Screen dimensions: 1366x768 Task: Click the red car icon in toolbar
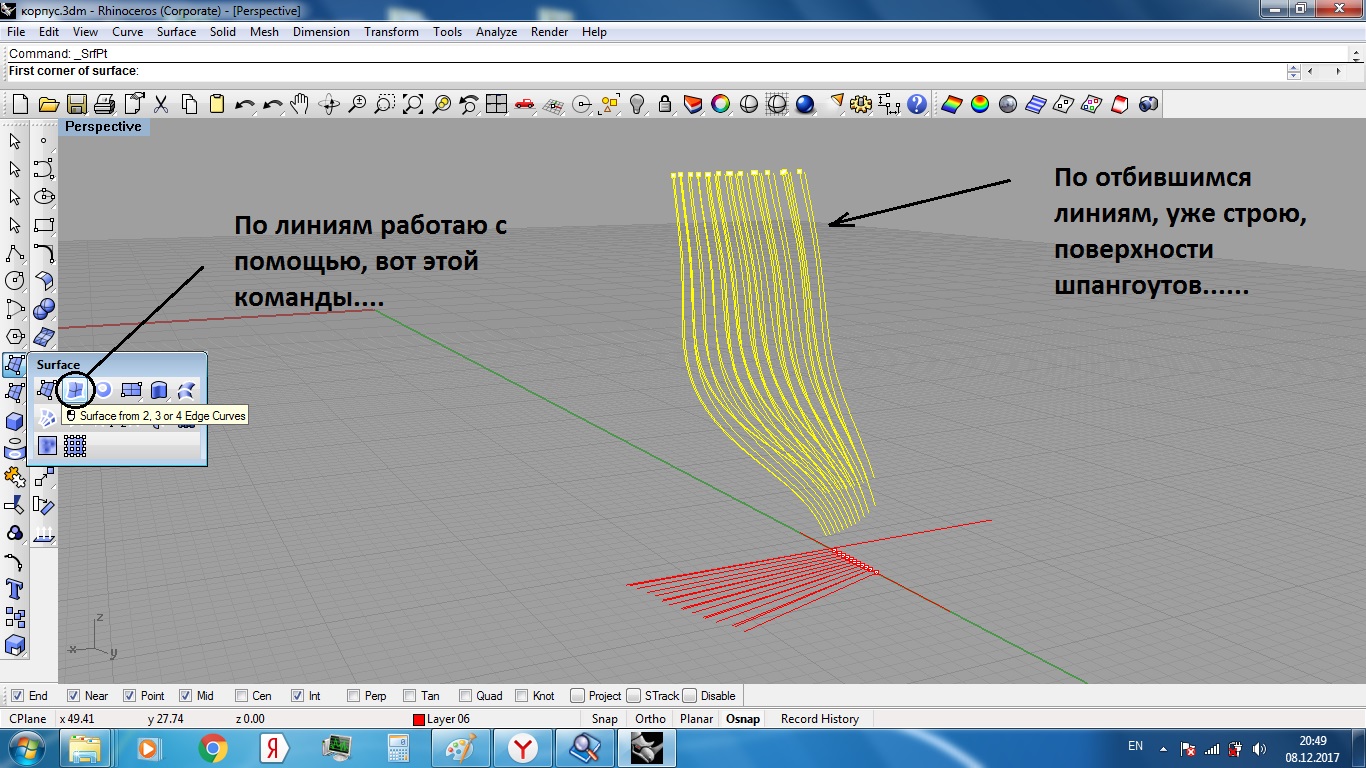pyautogui.click(x=525, y=104)
